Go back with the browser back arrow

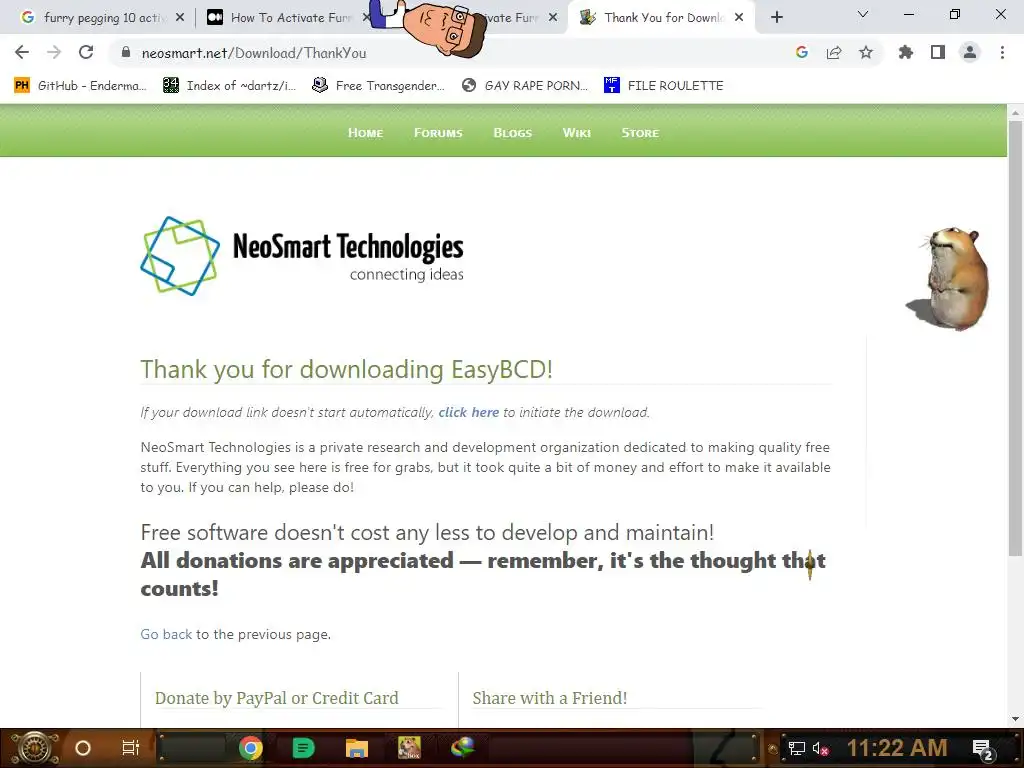pyautogui.click(x=22, y=52)
